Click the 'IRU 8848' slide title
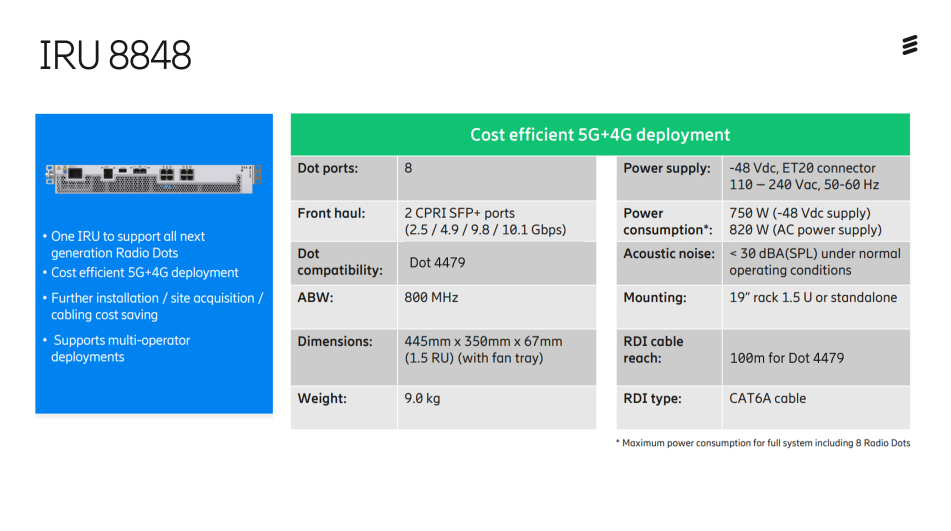Screen dimensions: 951x531 [115, 55]
